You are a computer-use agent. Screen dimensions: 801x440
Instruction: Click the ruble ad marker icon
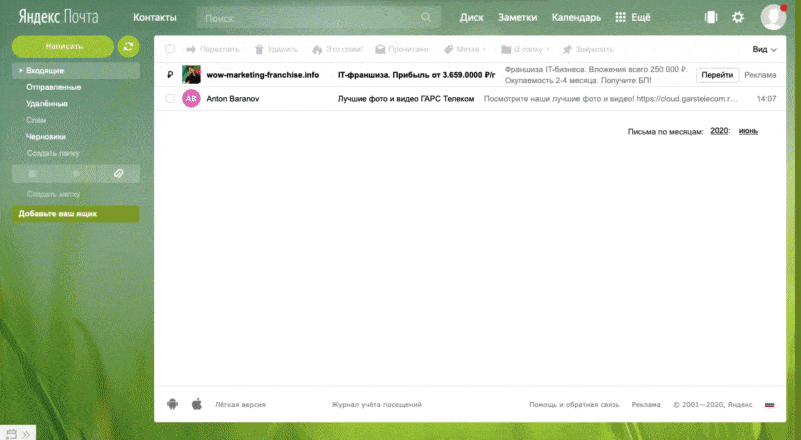(x=170, y=75)
